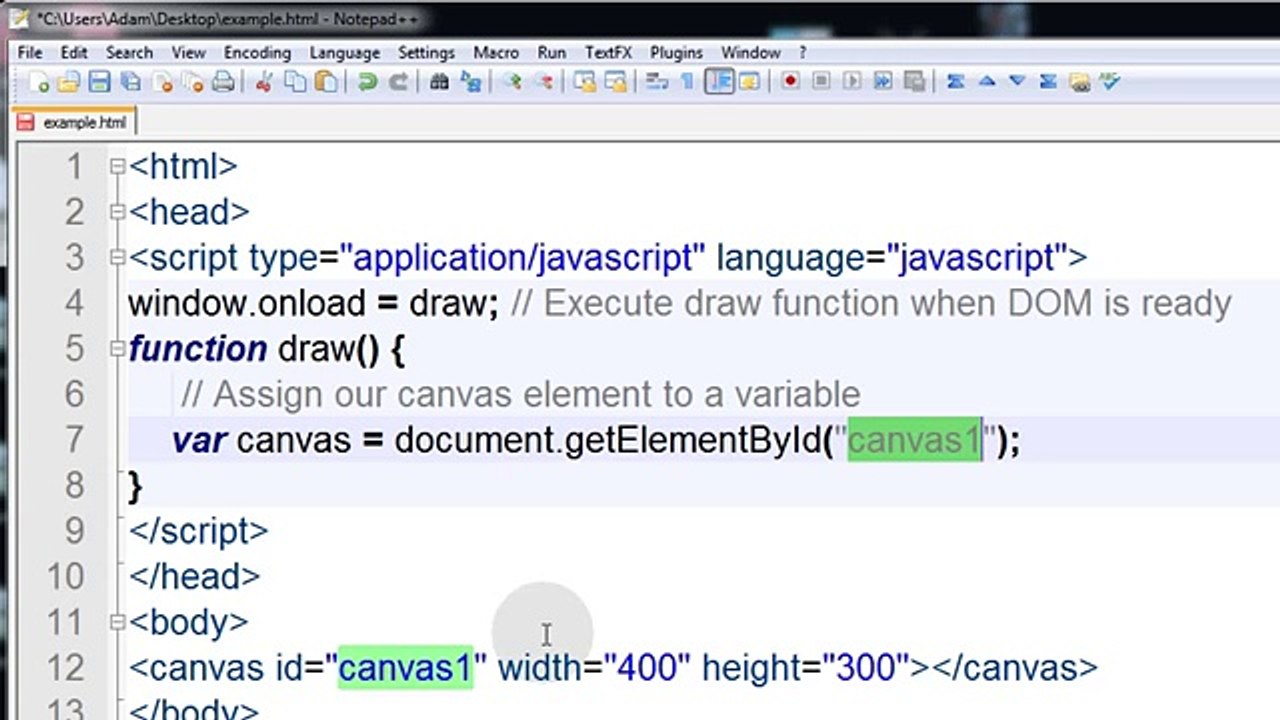Screen dimensions: 1280x720
Task: Open the Search menu
Action: click(x=129, y=52)
